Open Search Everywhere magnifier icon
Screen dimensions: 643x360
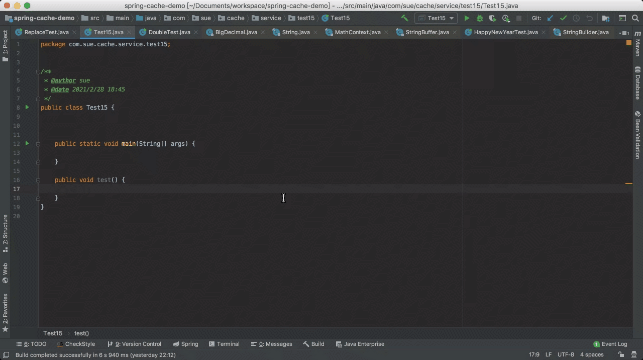click(635, 18)
